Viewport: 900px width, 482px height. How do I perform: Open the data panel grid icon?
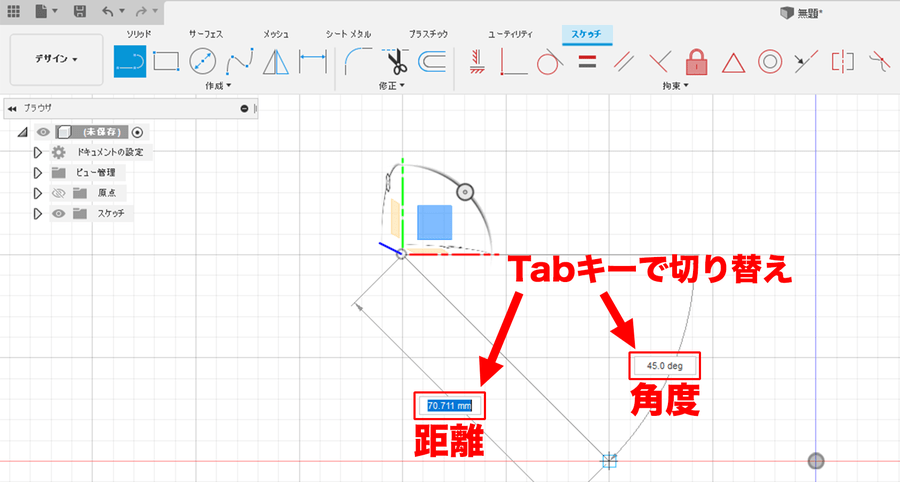13,11
